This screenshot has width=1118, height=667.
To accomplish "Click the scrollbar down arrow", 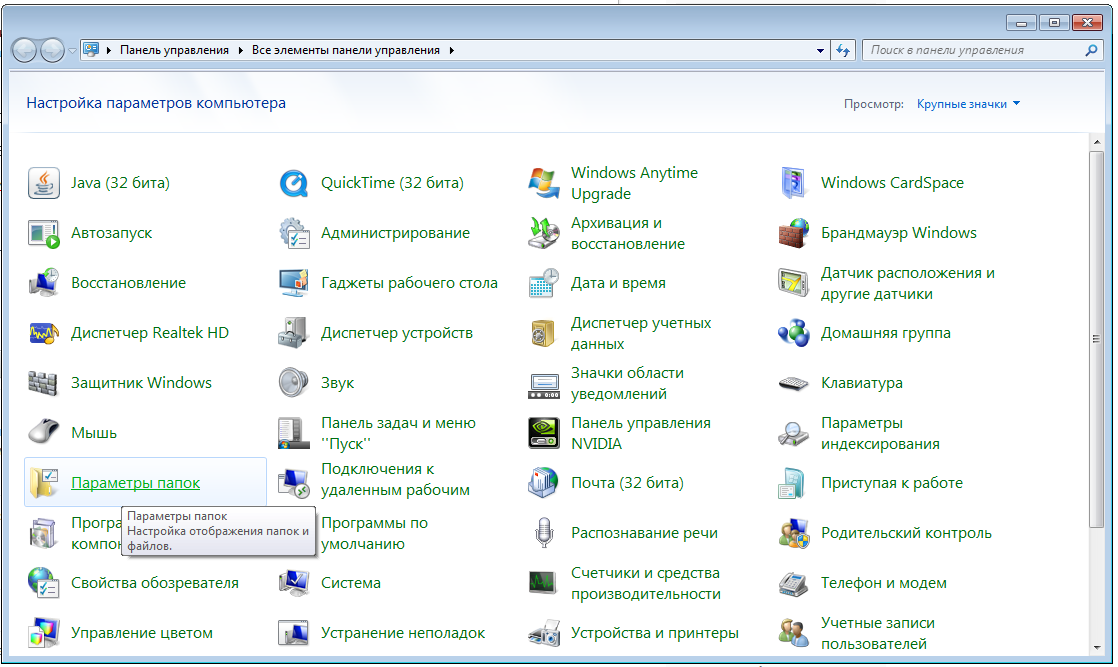I will 1096,648.
